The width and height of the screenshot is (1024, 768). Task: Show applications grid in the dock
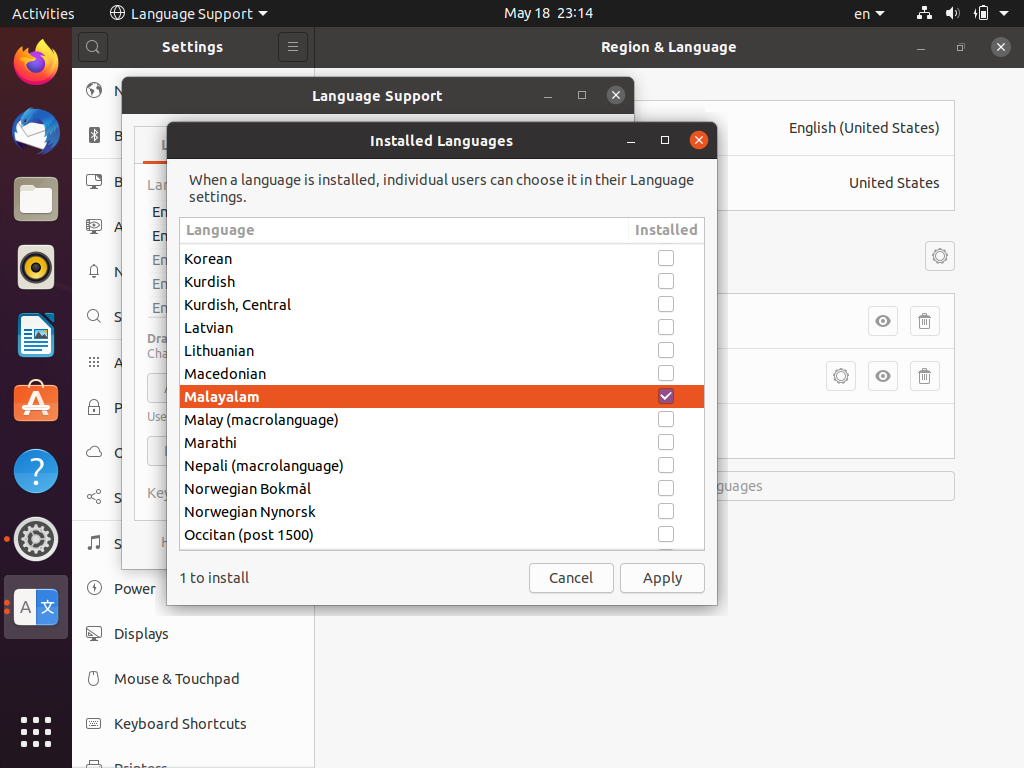pos(36,731)
